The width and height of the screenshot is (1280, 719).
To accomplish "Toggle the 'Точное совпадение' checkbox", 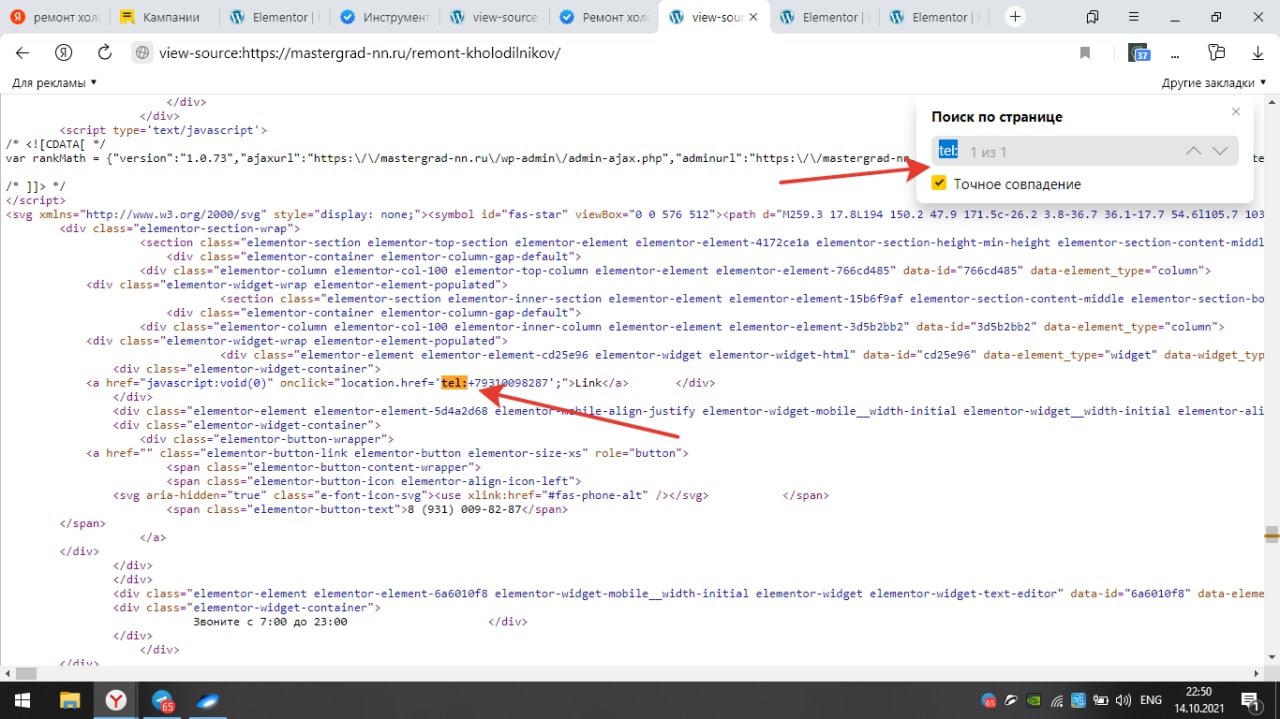I will click(x=939, y=183).
